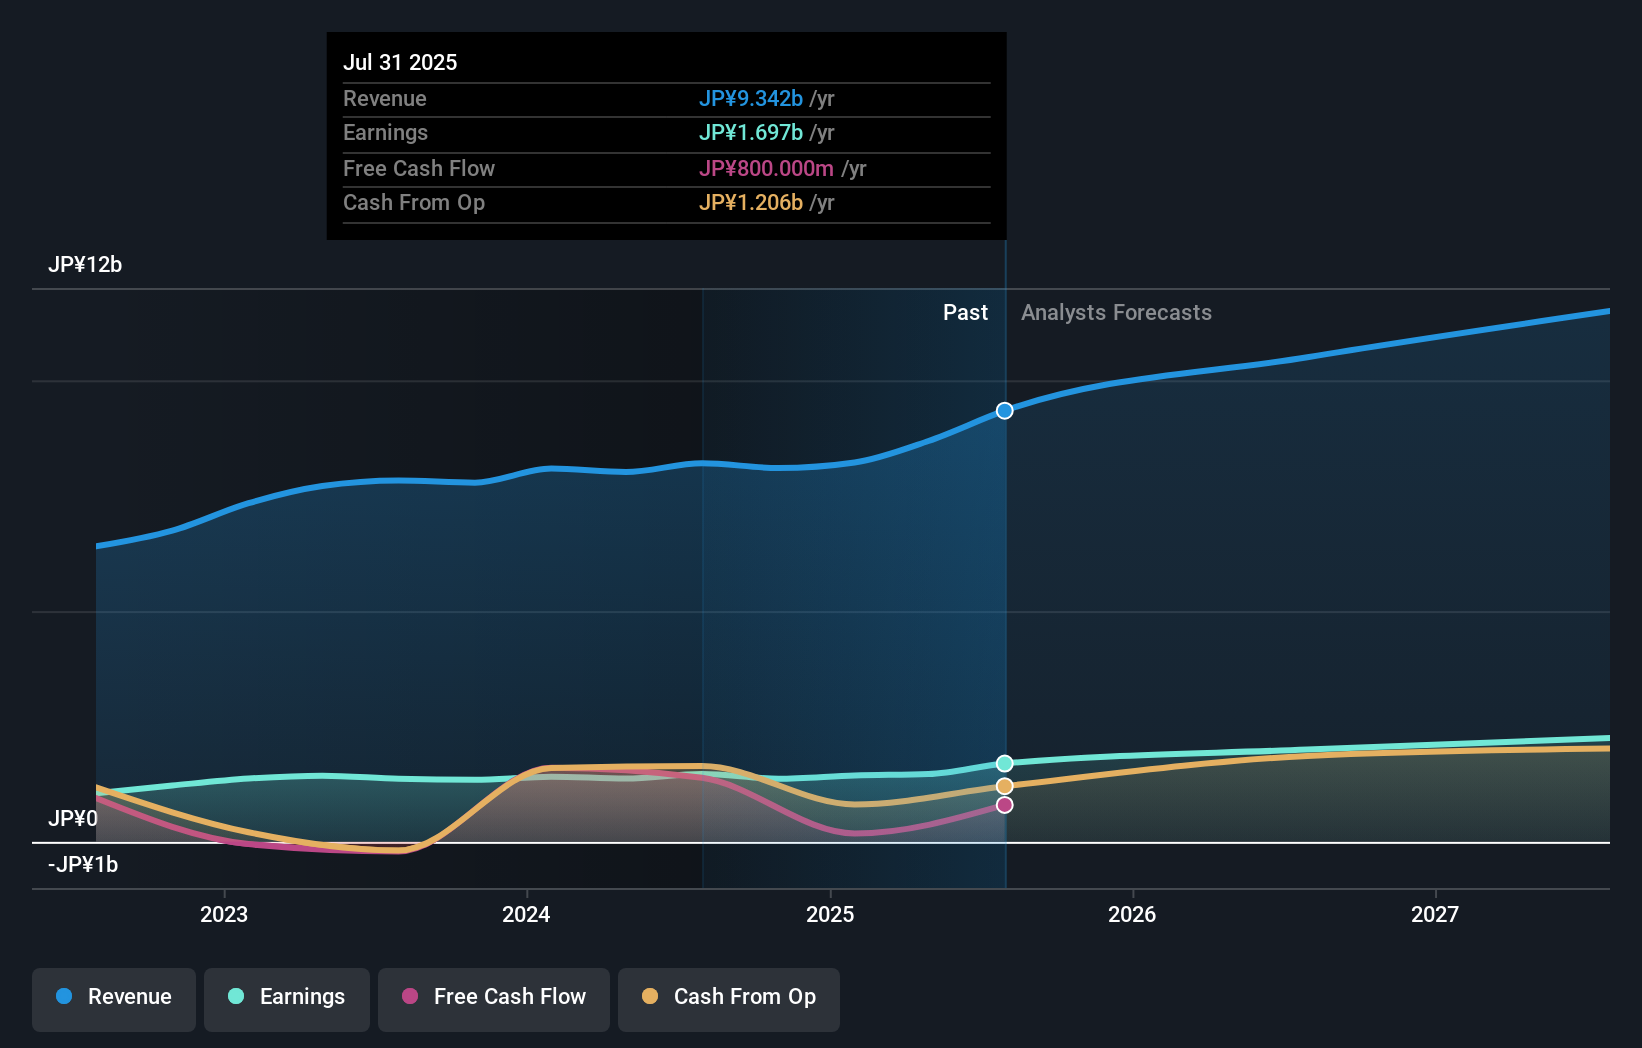Click the teal Earnings legend dot
The image size is (1642, 1048).
(x=234, y=997)
